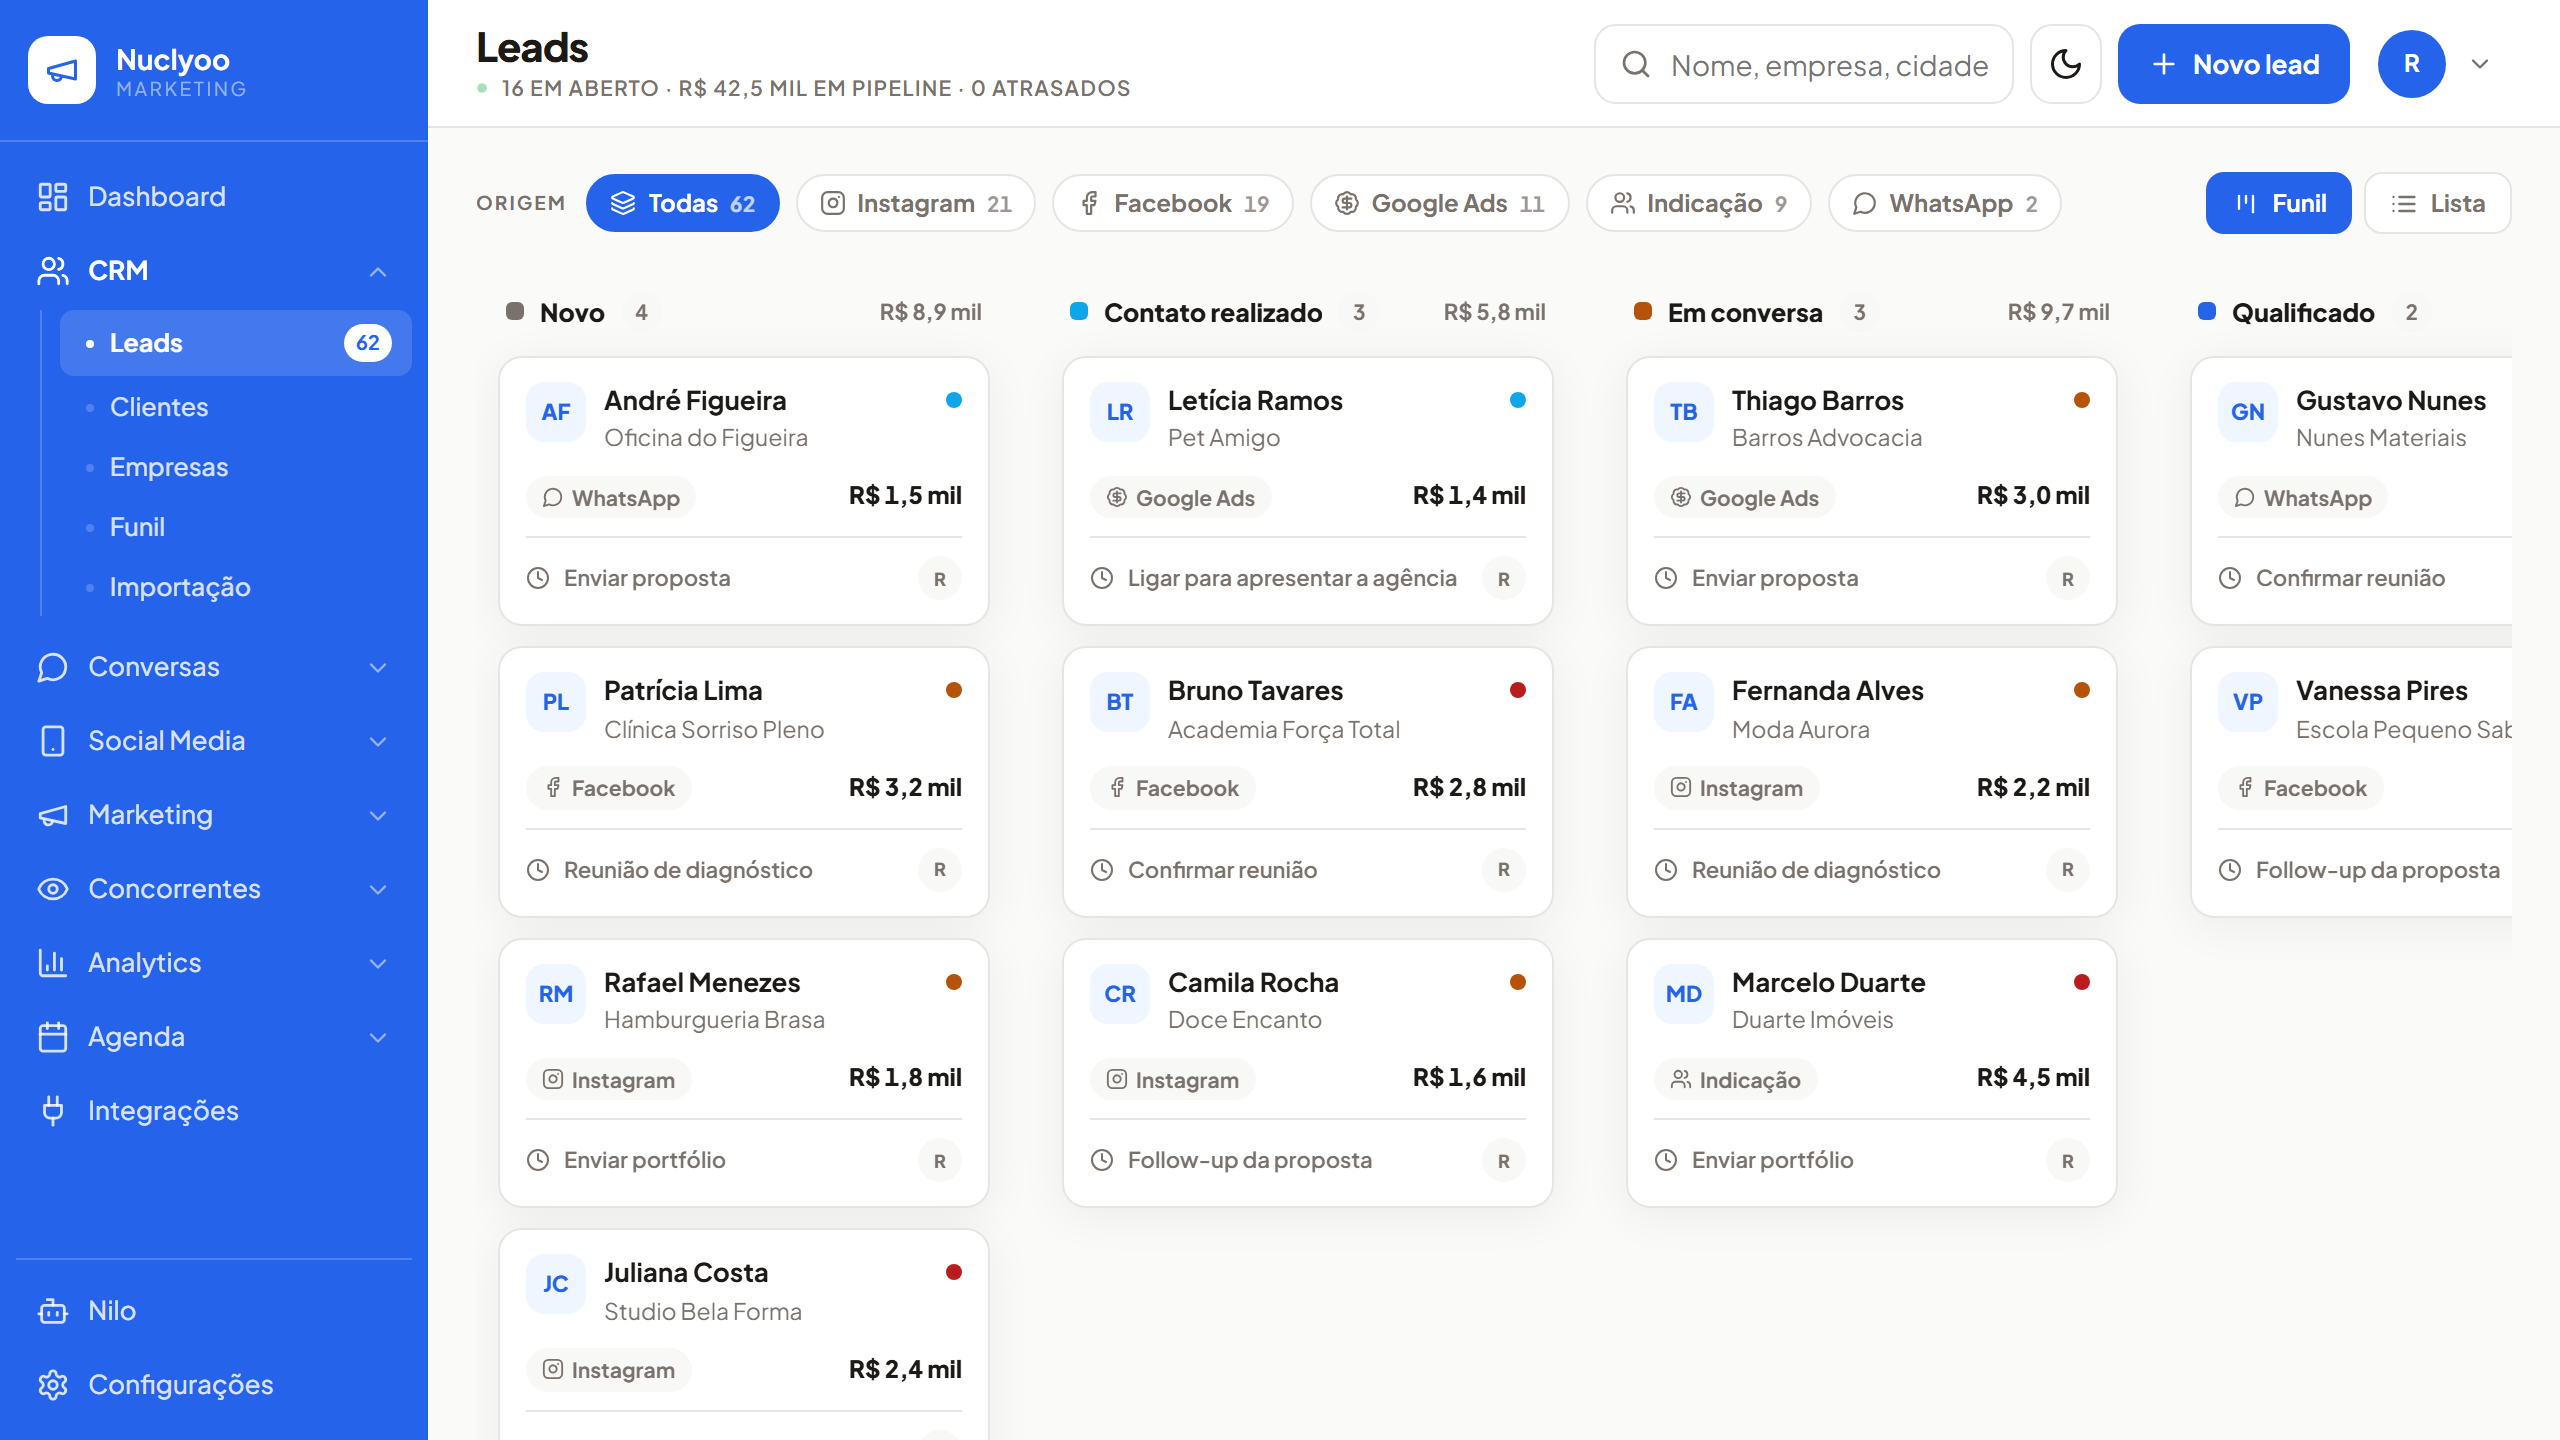Image resolution: width=2560 pixels, height=1440 pixels.
Task: Click the blue status dot on André Figueira card
Action: tap(954, 400)
